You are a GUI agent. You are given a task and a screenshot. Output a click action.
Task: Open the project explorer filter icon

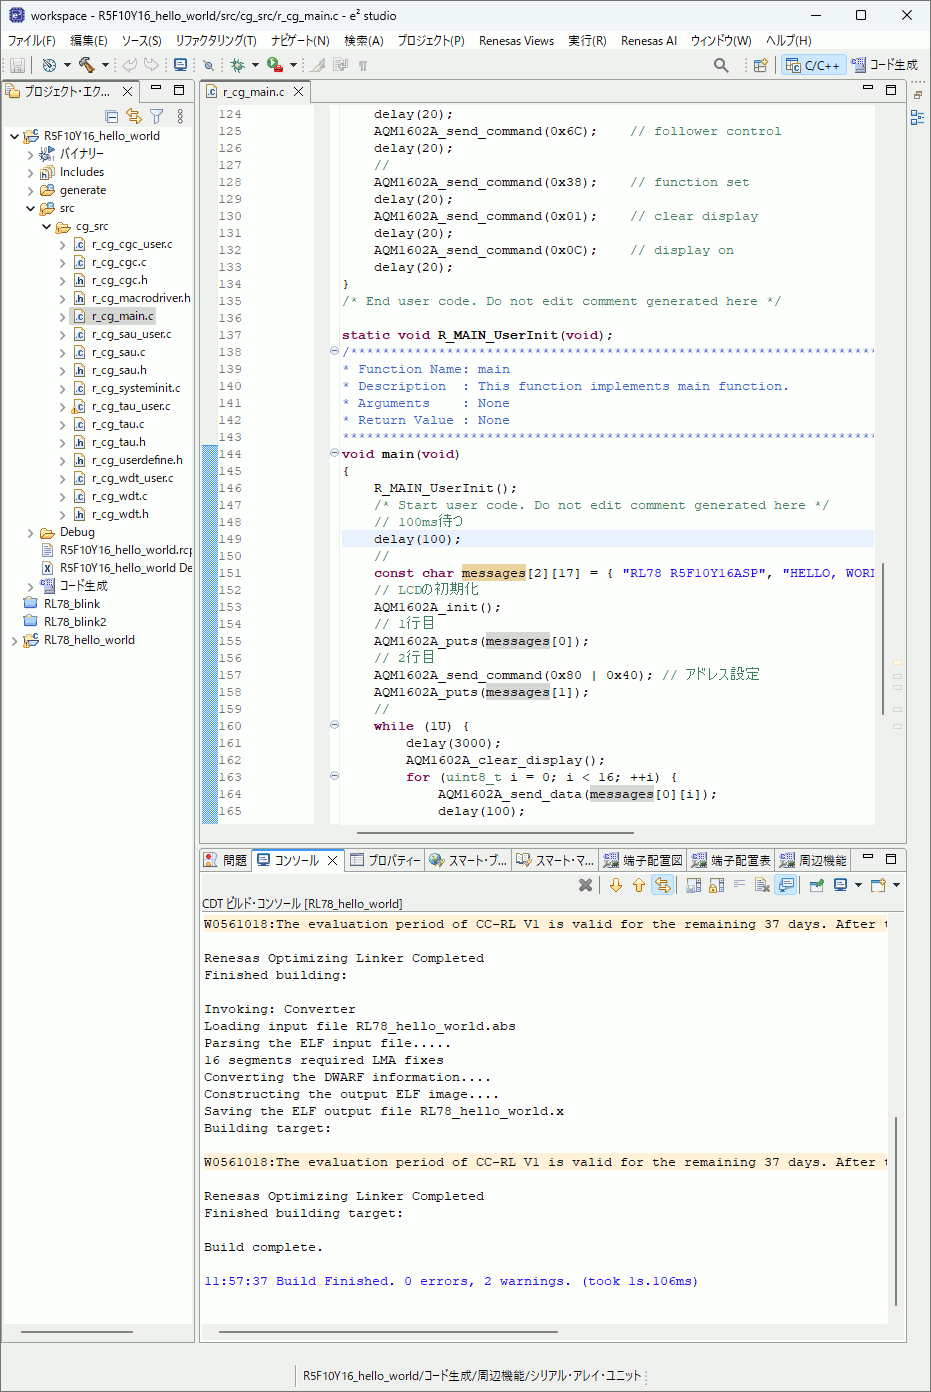(157, 116)
